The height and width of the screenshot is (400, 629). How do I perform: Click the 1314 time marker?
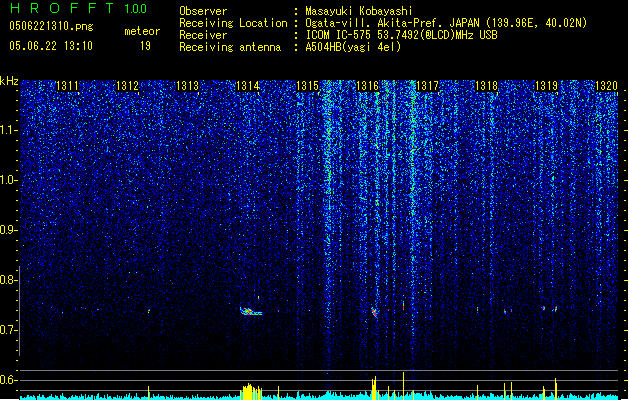point(248,86)
